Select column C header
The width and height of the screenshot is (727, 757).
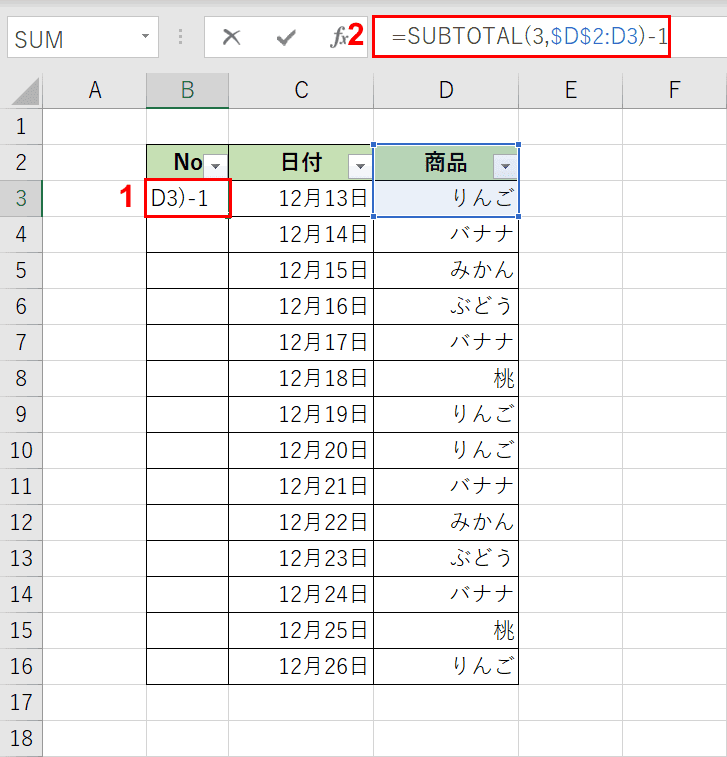pos(301,90)
